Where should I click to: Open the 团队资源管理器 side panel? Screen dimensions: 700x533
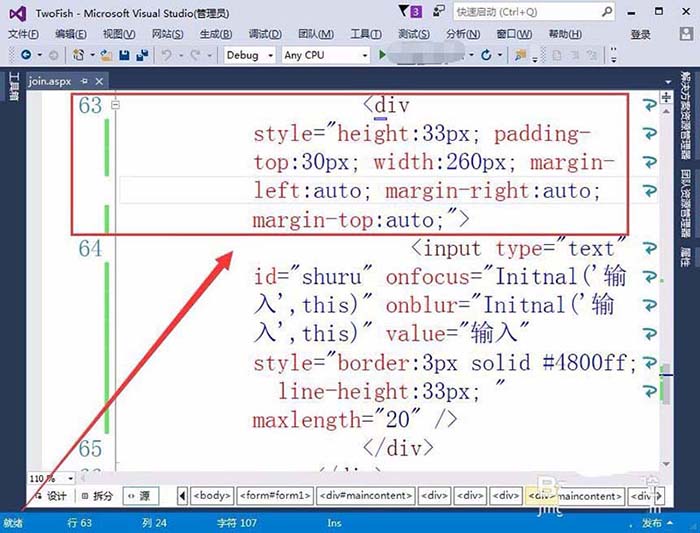pos(685,204)
